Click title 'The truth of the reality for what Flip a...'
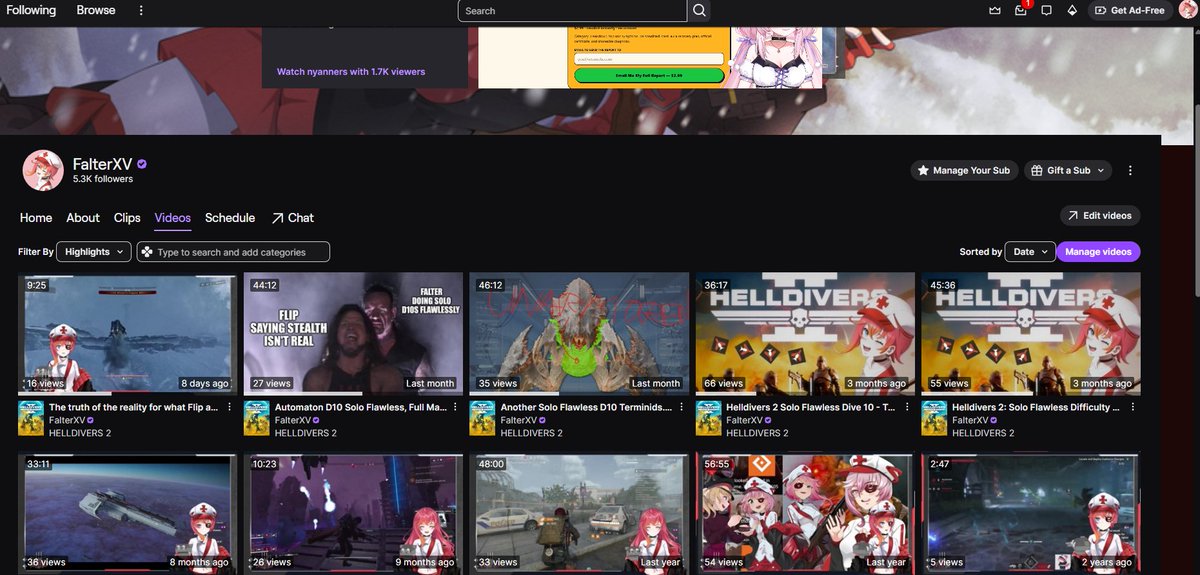This screenshot has height=575, width=1200. click(133, 407)
